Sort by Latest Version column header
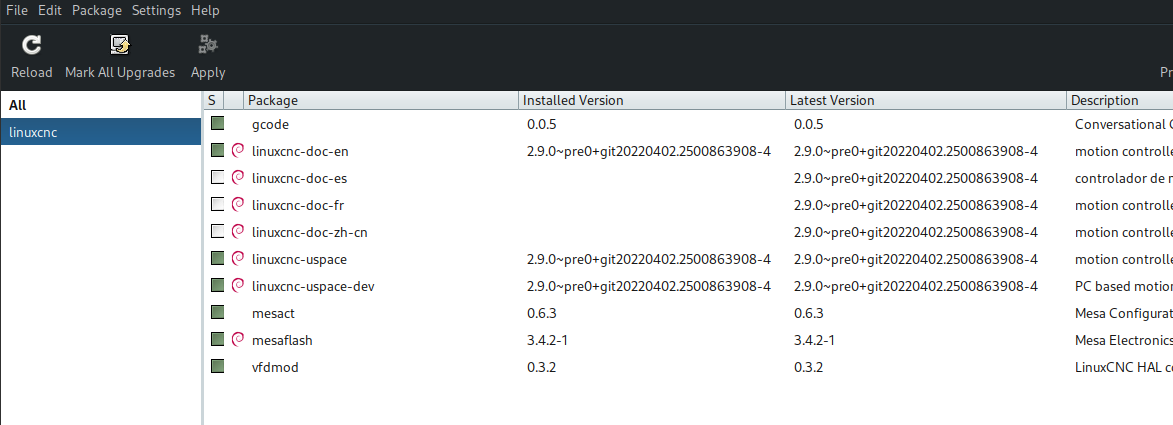1173x425 pixels. point(925,100)
